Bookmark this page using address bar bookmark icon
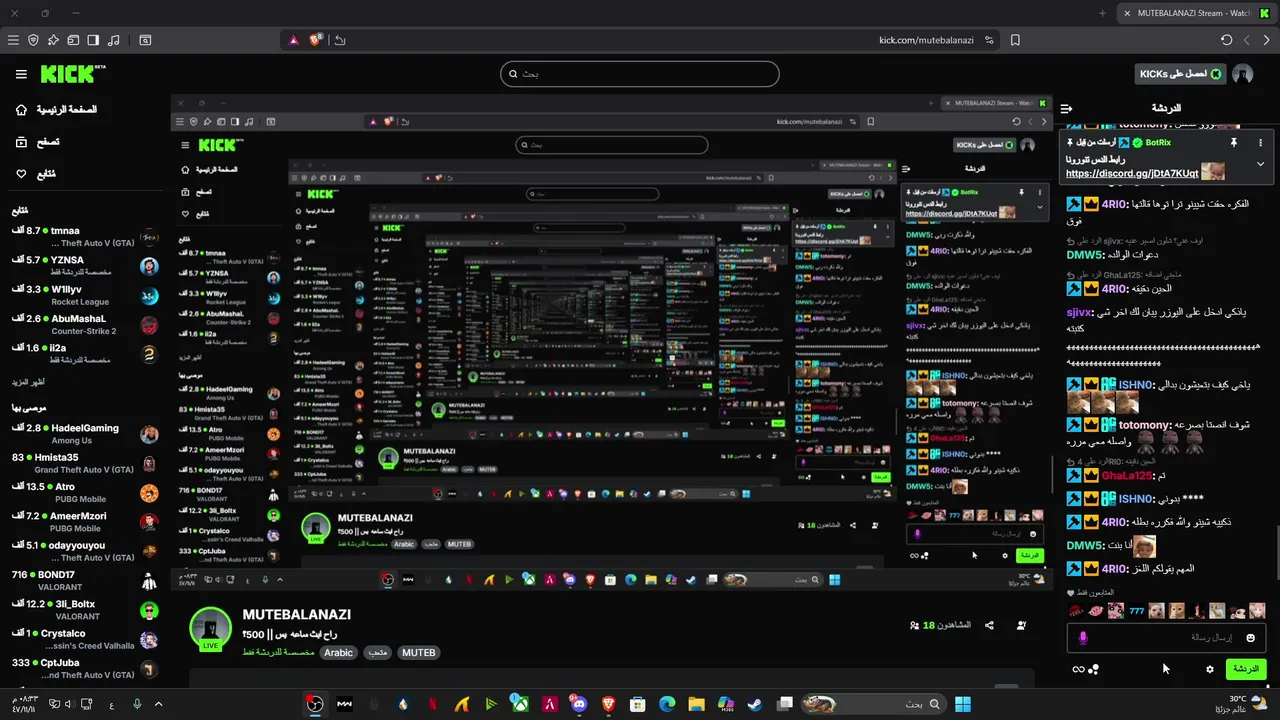Viewport: 1280px width, 720px height. (1015, 40)
